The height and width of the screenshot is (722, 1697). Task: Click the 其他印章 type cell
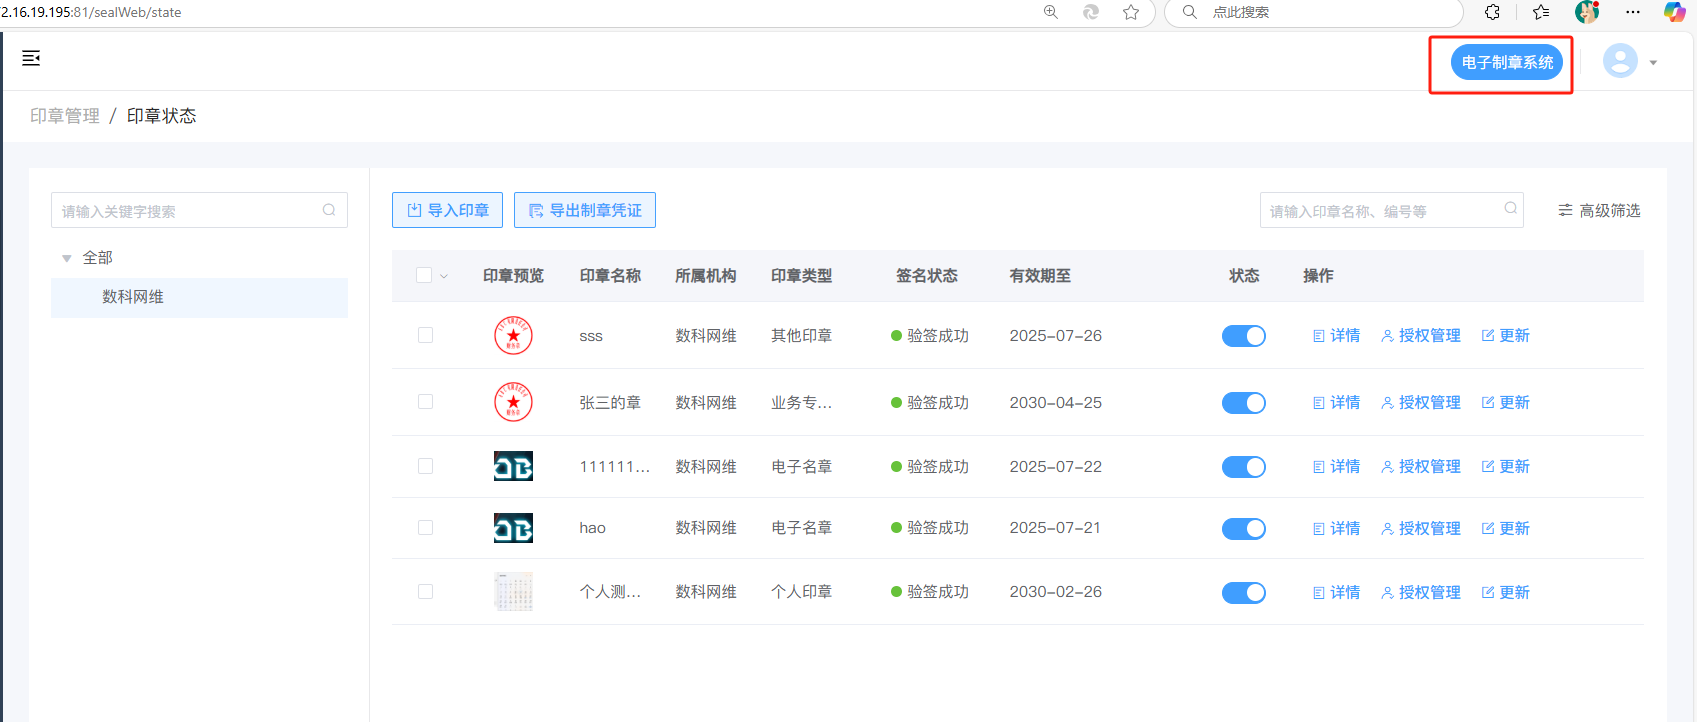point(801,336)
